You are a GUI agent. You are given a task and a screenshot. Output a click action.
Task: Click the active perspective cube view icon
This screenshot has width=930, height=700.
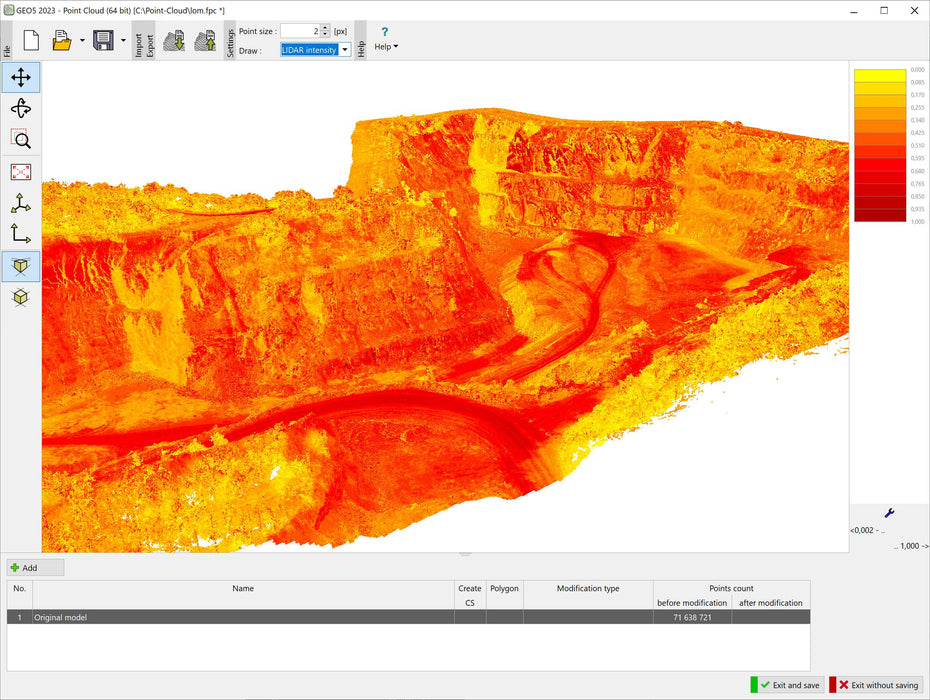21,266
